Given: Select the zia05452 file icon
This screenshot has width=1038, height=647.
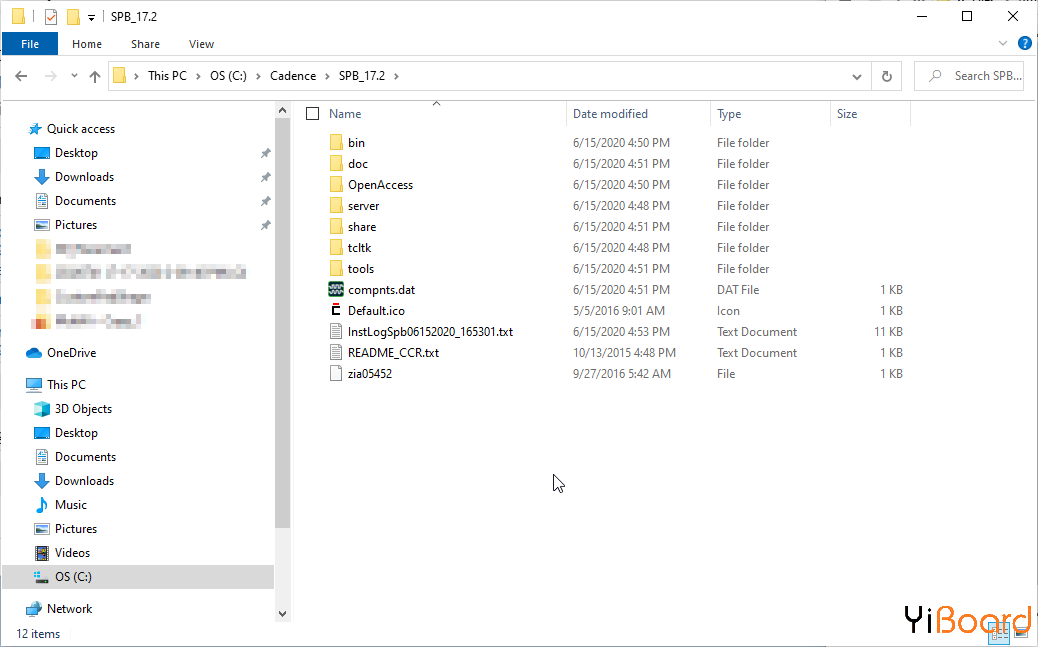Looking at the screenshot, I should (336, 373).
